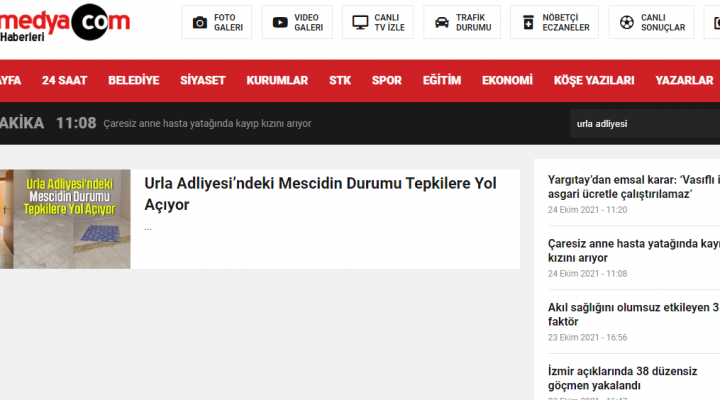Click the TV monitor icon for Canlı TV

pos(361,22)
